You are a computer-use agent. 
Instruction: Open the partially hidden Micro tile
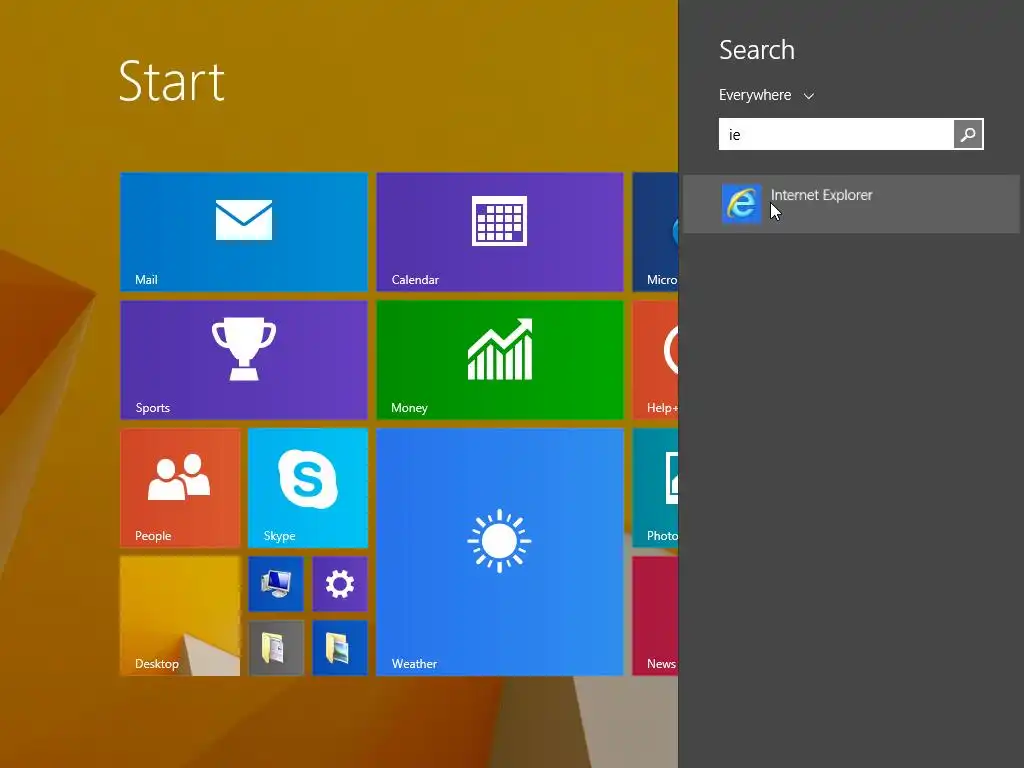coord(655,232)
